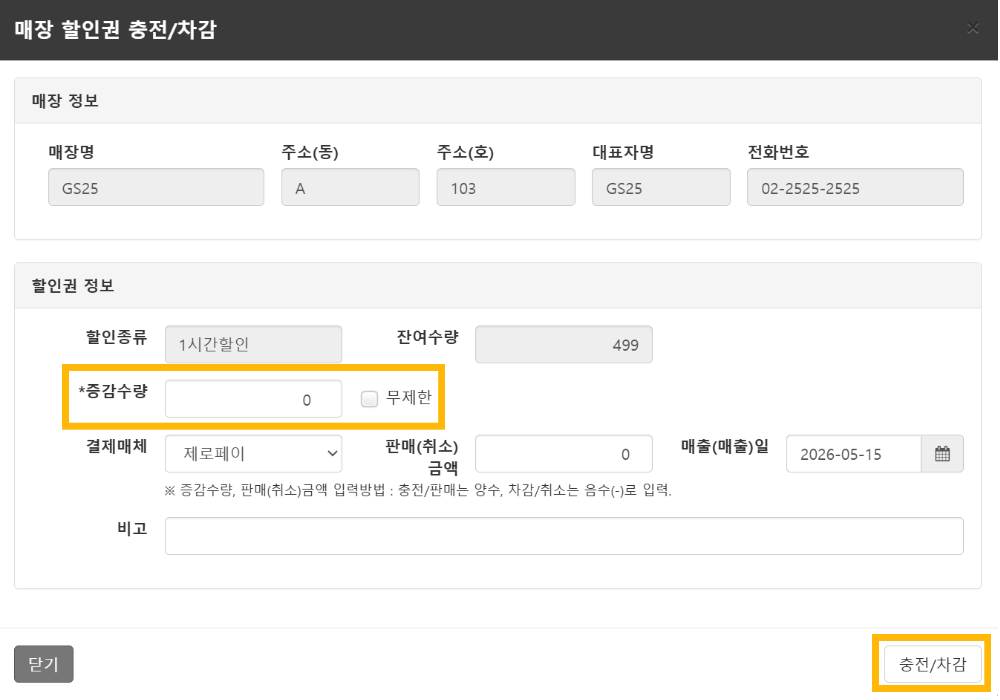This screenshot has height=700, width=1000.
Task: Click the 대표자명 label
Action: point(623,152)
